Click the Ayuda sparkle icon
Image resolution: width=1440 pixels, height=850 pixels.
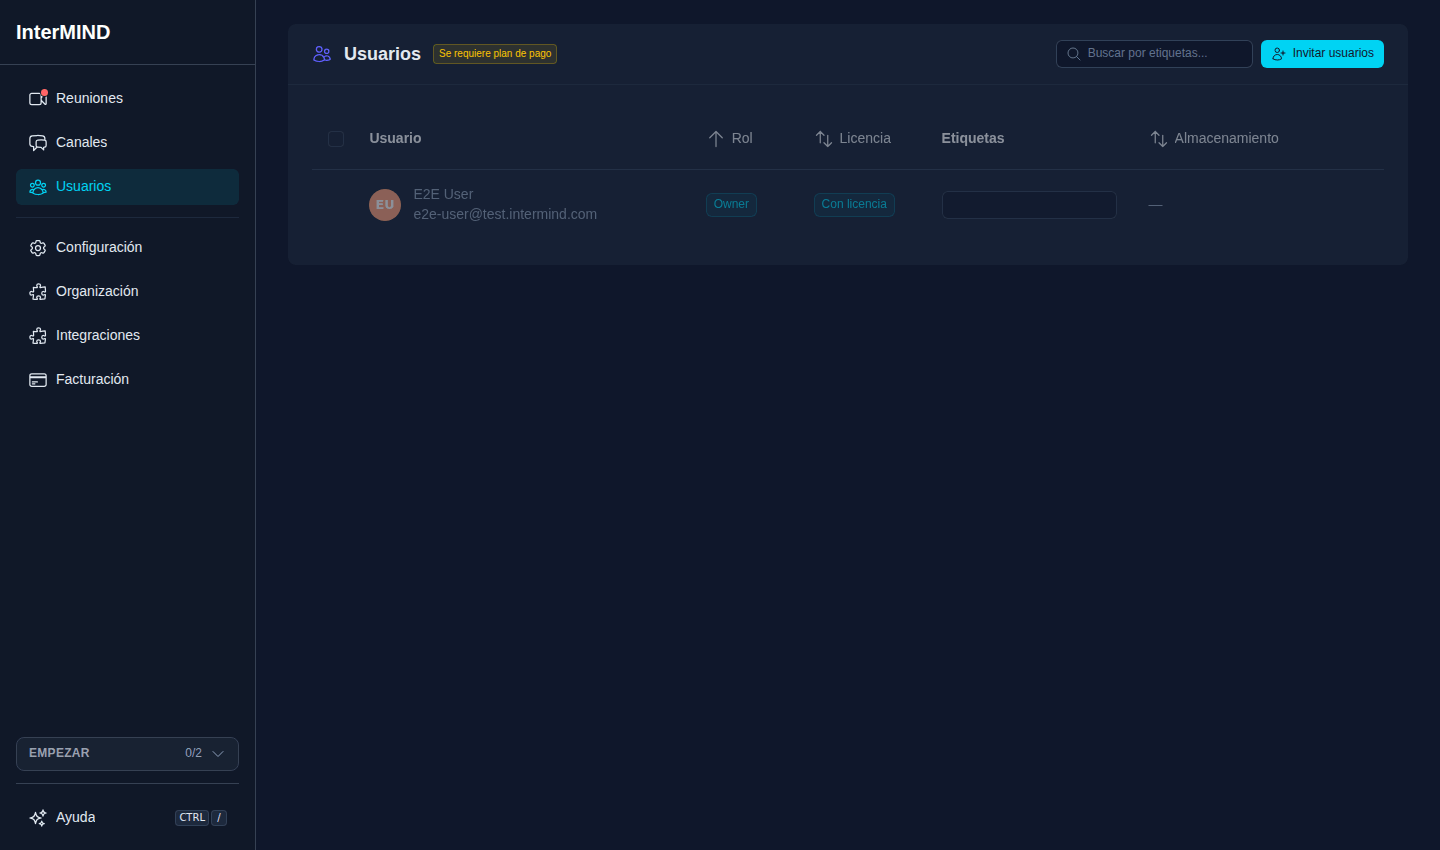pyautogui.click(x=38, y=817)
